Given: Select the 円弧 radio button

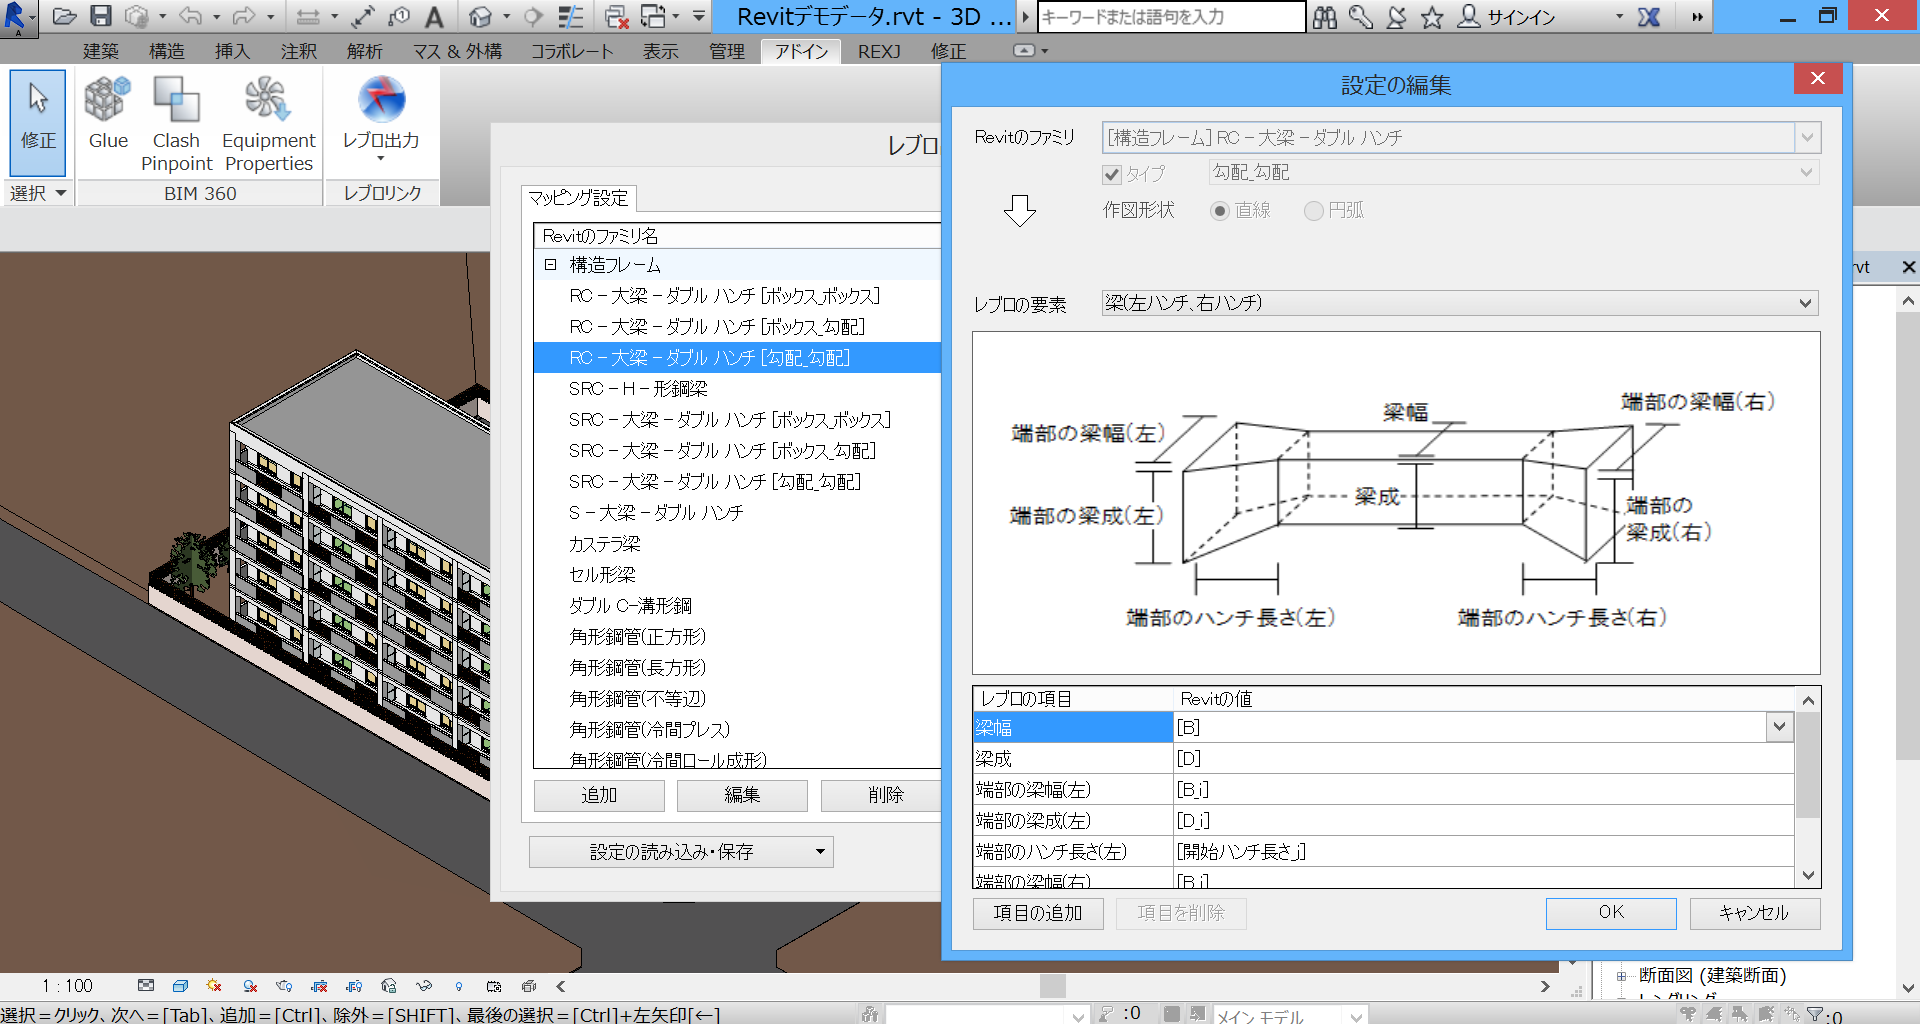Looking at the screenshot, I should click(x=1313, y=211).
